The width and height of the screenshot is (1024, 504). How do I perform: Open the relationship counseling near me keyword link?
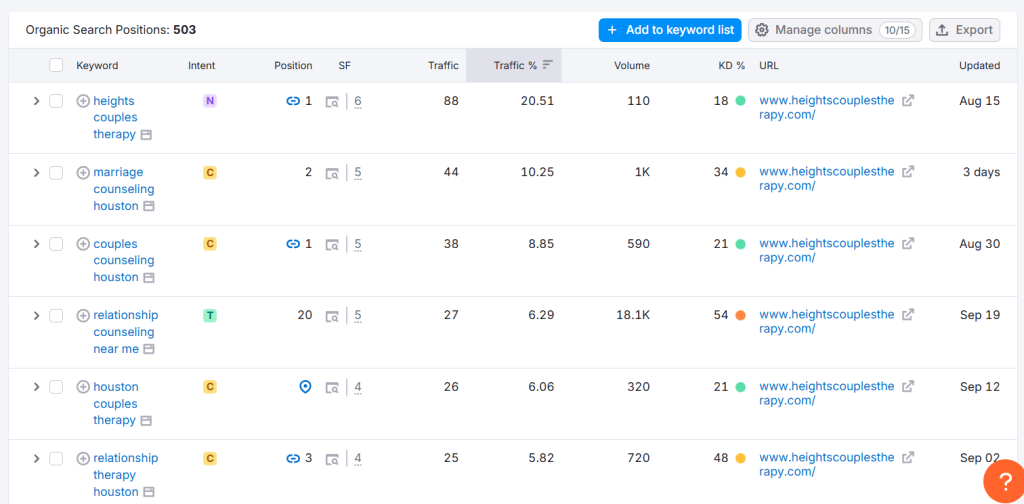(125, 332)
